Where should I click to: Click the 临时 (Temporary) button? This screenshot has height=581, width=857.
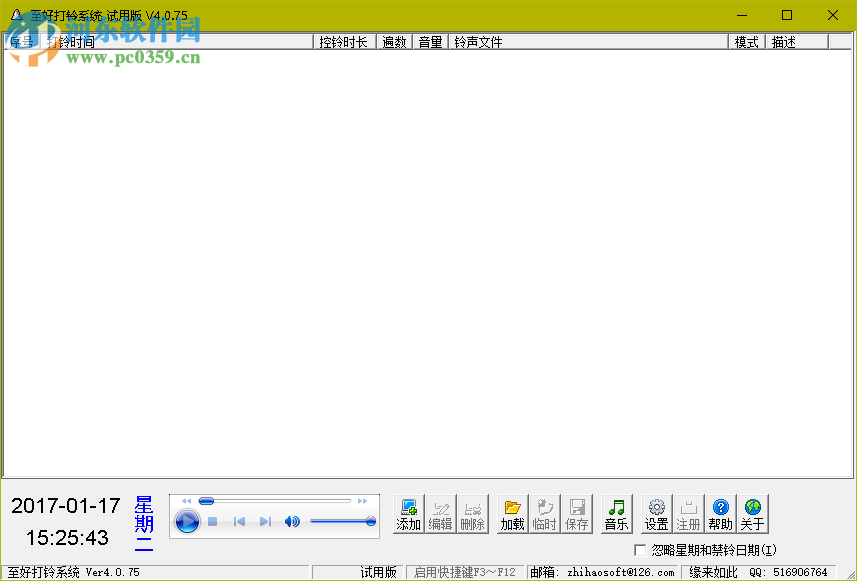(544, 514)
